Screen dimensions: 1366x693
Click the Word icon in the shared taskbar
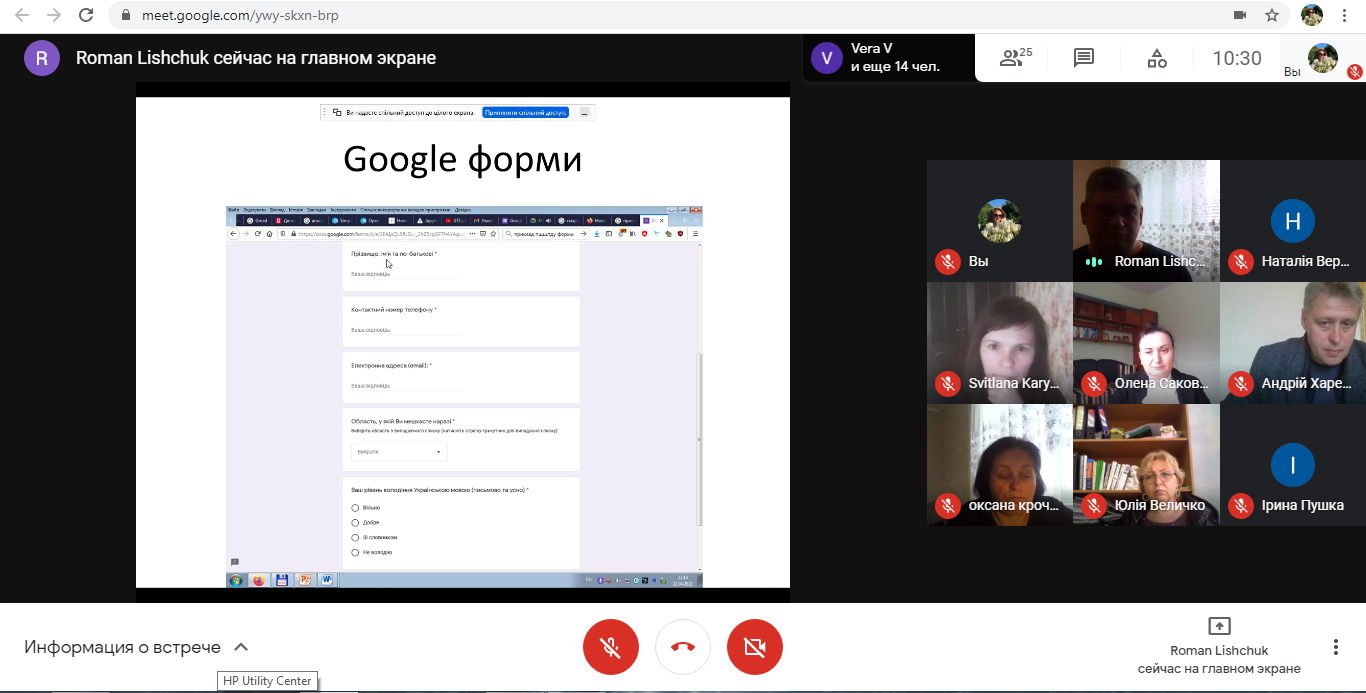click(x=326, y=580)
